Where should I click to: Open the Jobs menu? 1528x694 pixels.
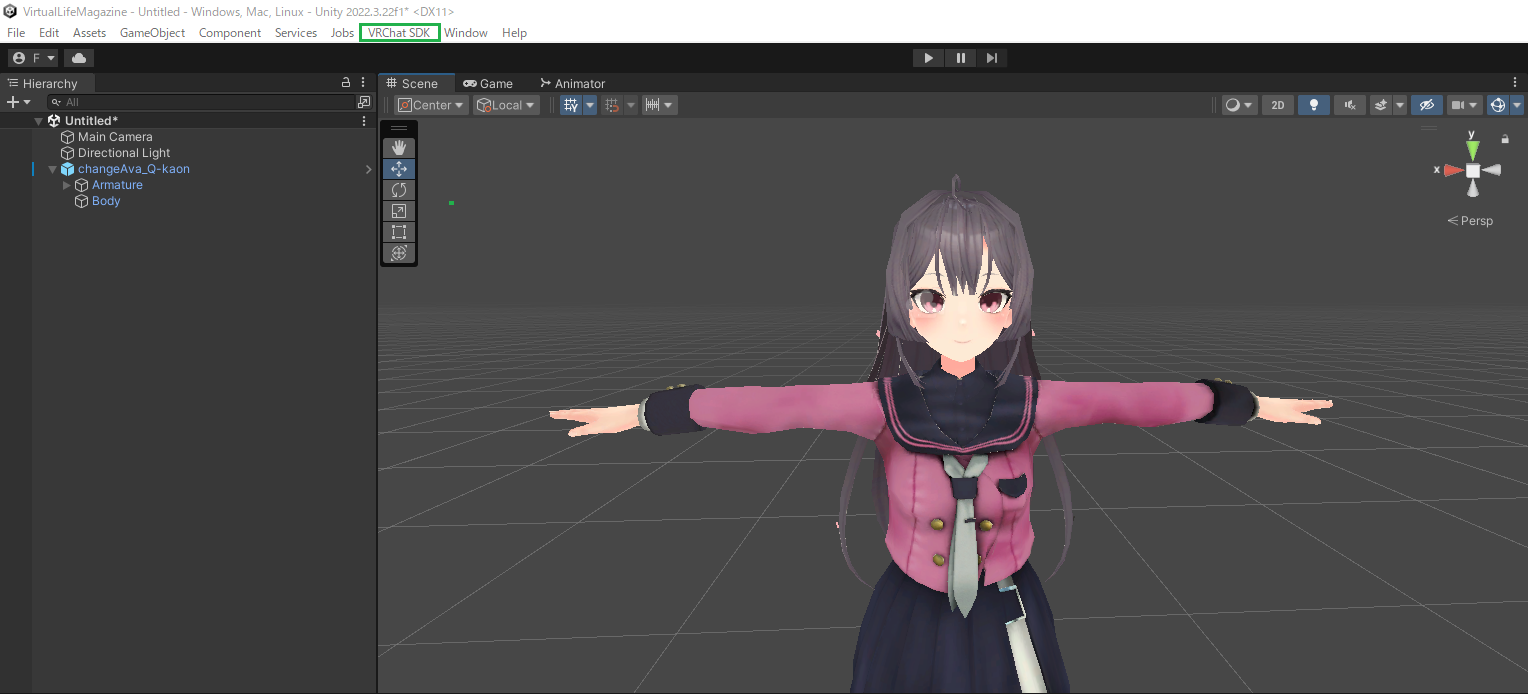(342, 33)
